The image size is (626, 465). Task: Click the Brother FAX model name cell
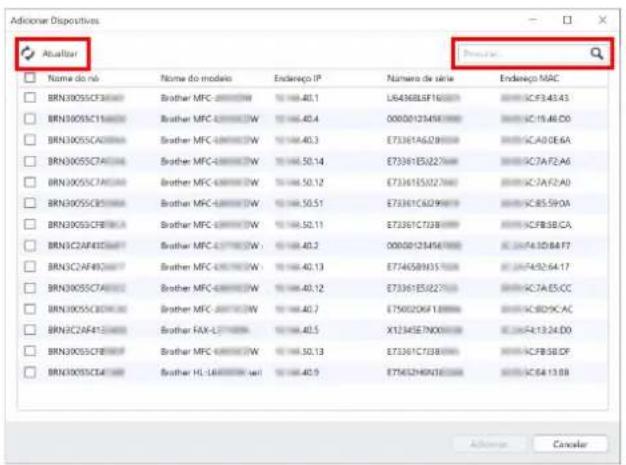[x=205, y=330]
